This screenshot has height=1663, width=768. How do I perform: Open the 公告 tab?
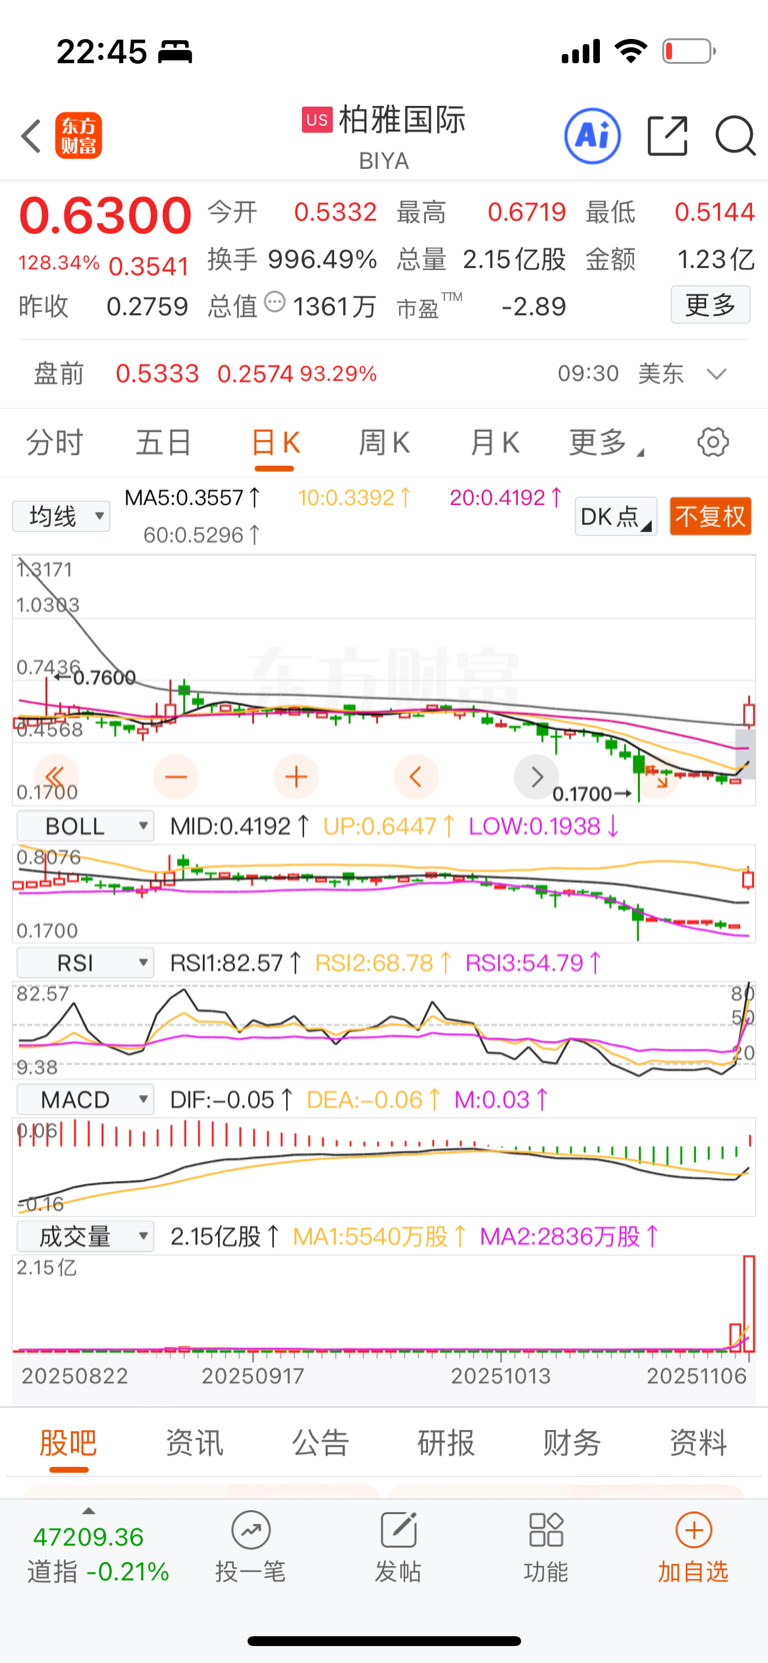coord(320,1443)
